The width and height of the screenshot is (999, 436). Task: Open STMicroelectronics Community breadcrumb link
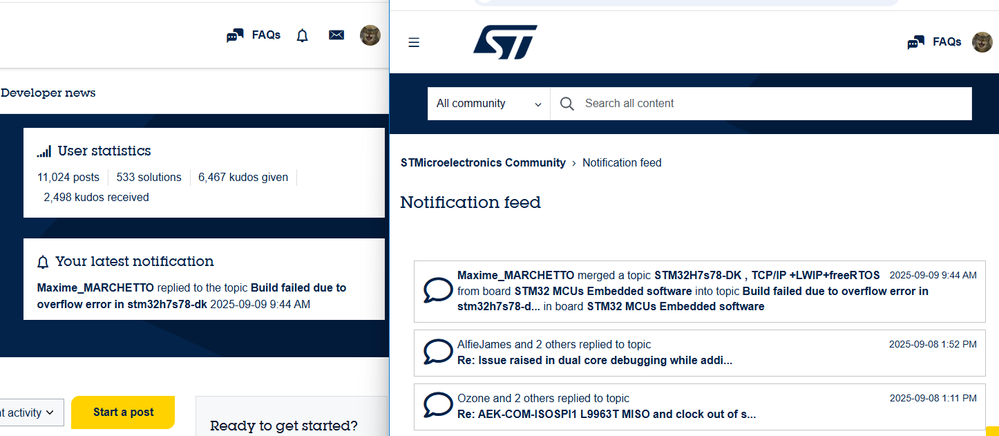click(483, 163)
